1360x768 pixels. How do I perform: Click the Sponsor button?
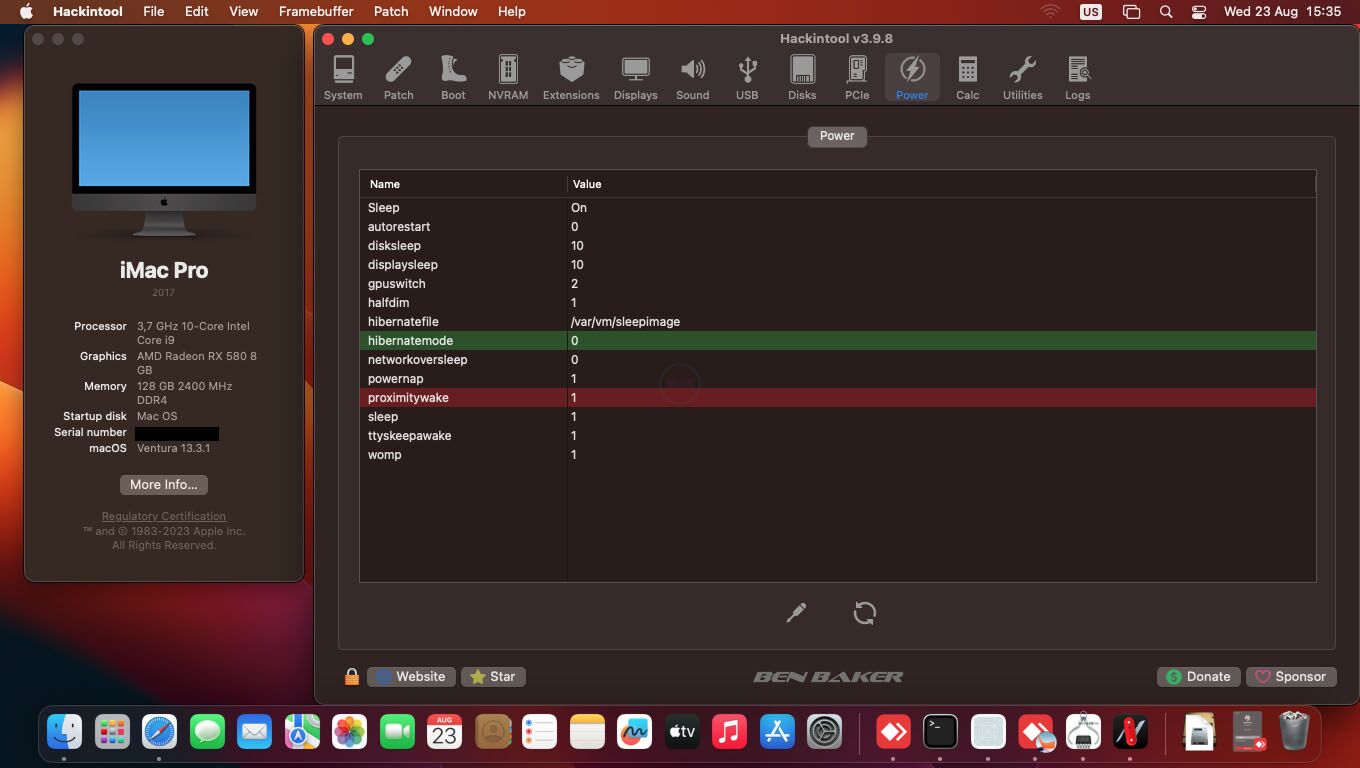click(1291, 677)
